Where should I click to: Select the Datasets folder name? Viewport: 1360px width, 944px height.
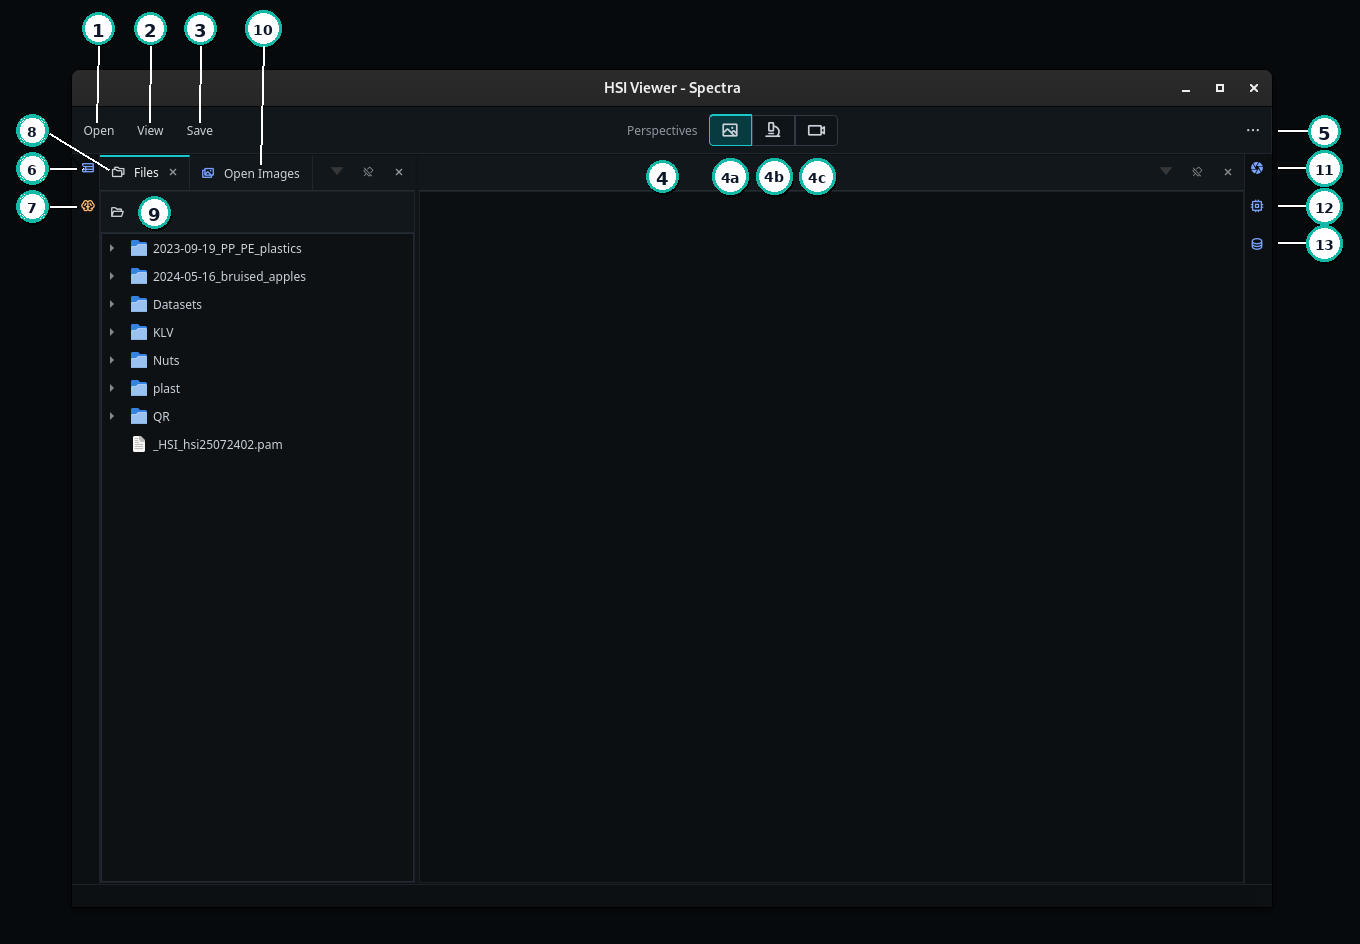[177, 304]
